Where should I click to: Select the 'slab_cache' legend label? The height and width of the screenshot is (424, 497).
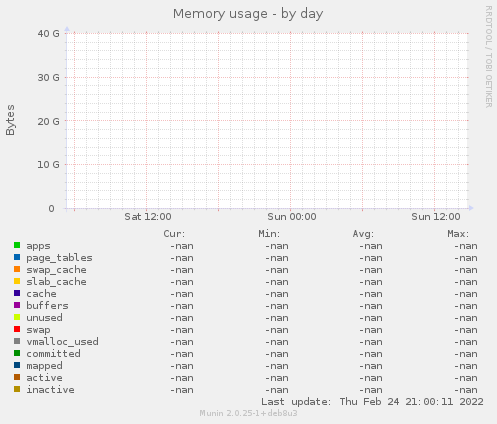coord(56,282)
